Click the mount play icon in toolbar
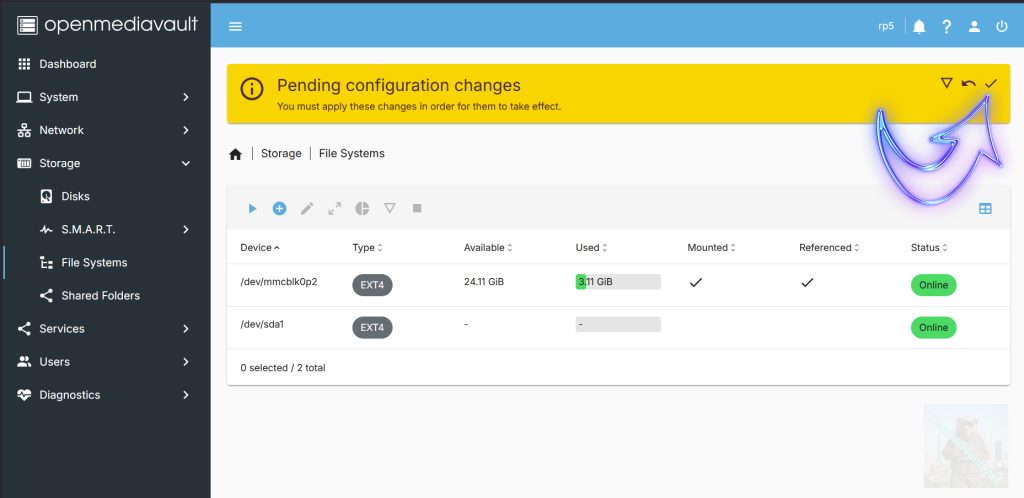 point(252,208)
